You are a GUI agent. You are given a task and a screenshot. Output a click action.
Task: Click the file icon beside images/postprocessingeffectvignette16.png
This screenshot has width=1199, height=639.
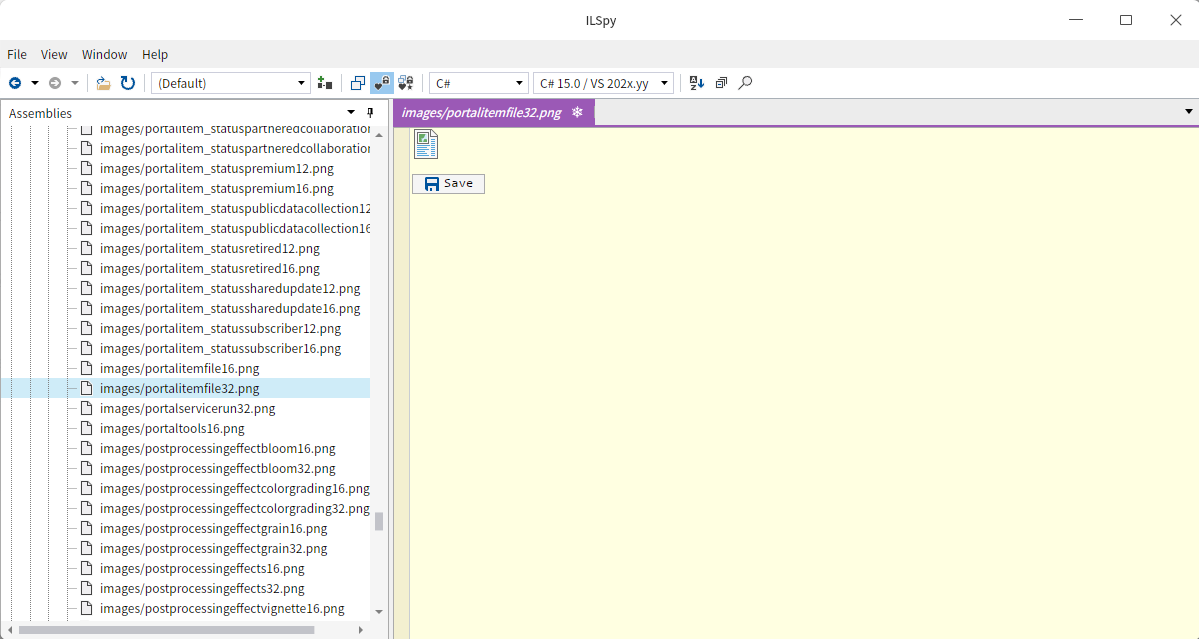(86, 608)
